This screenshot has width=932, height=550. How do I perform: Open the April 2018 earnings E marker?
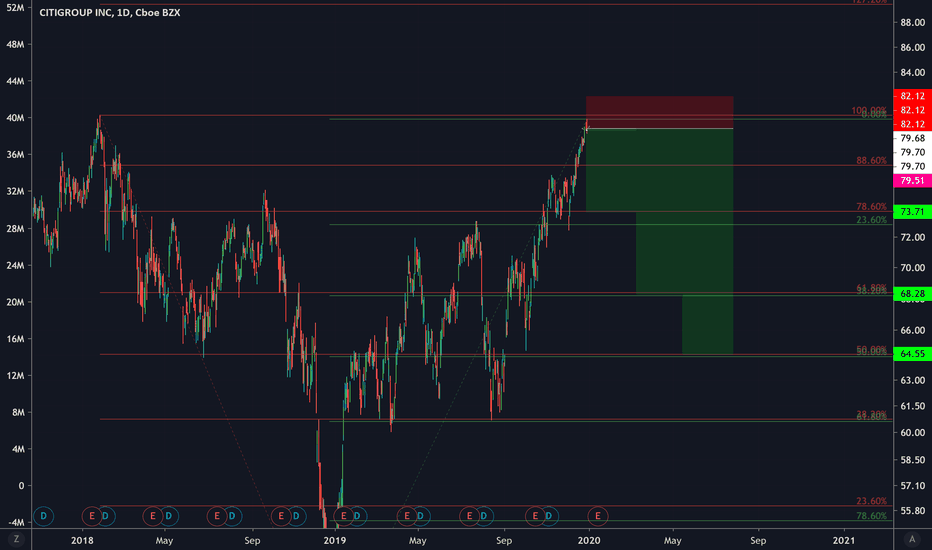(153, 516)
